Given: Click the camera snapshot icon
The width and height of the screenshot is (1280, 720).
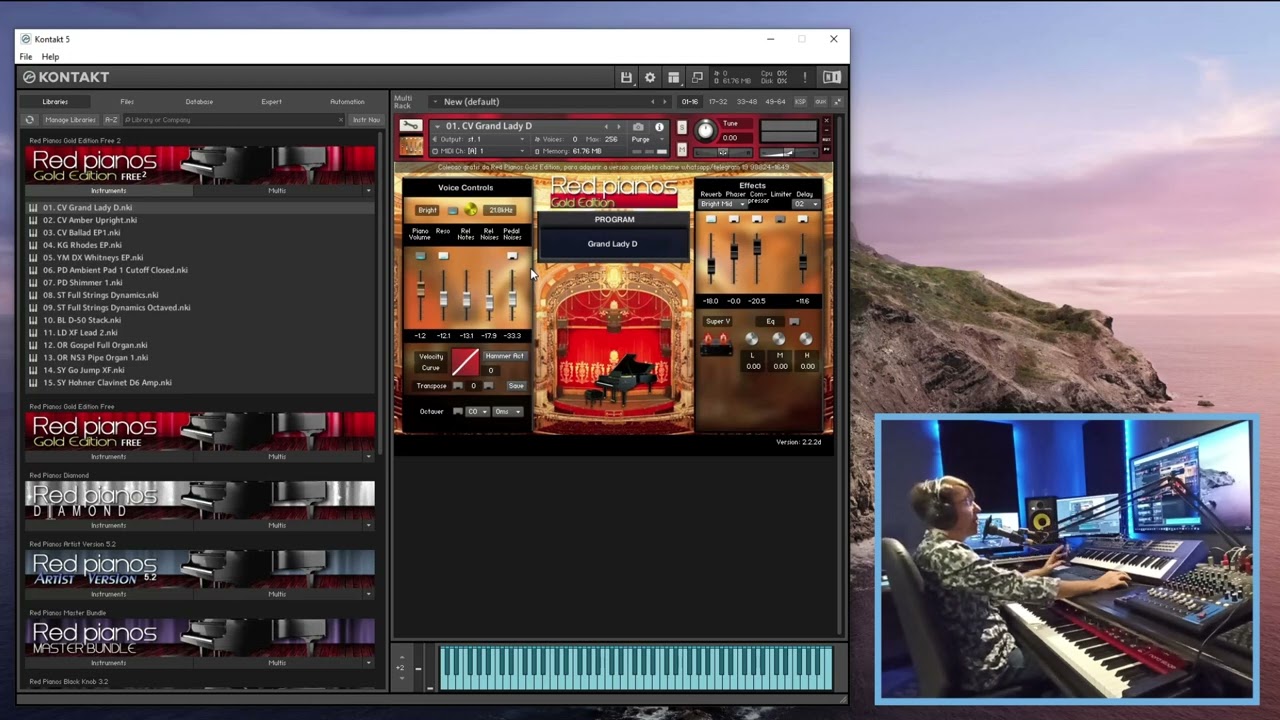Looking at the screenshot, I should (x=638, y=127).
